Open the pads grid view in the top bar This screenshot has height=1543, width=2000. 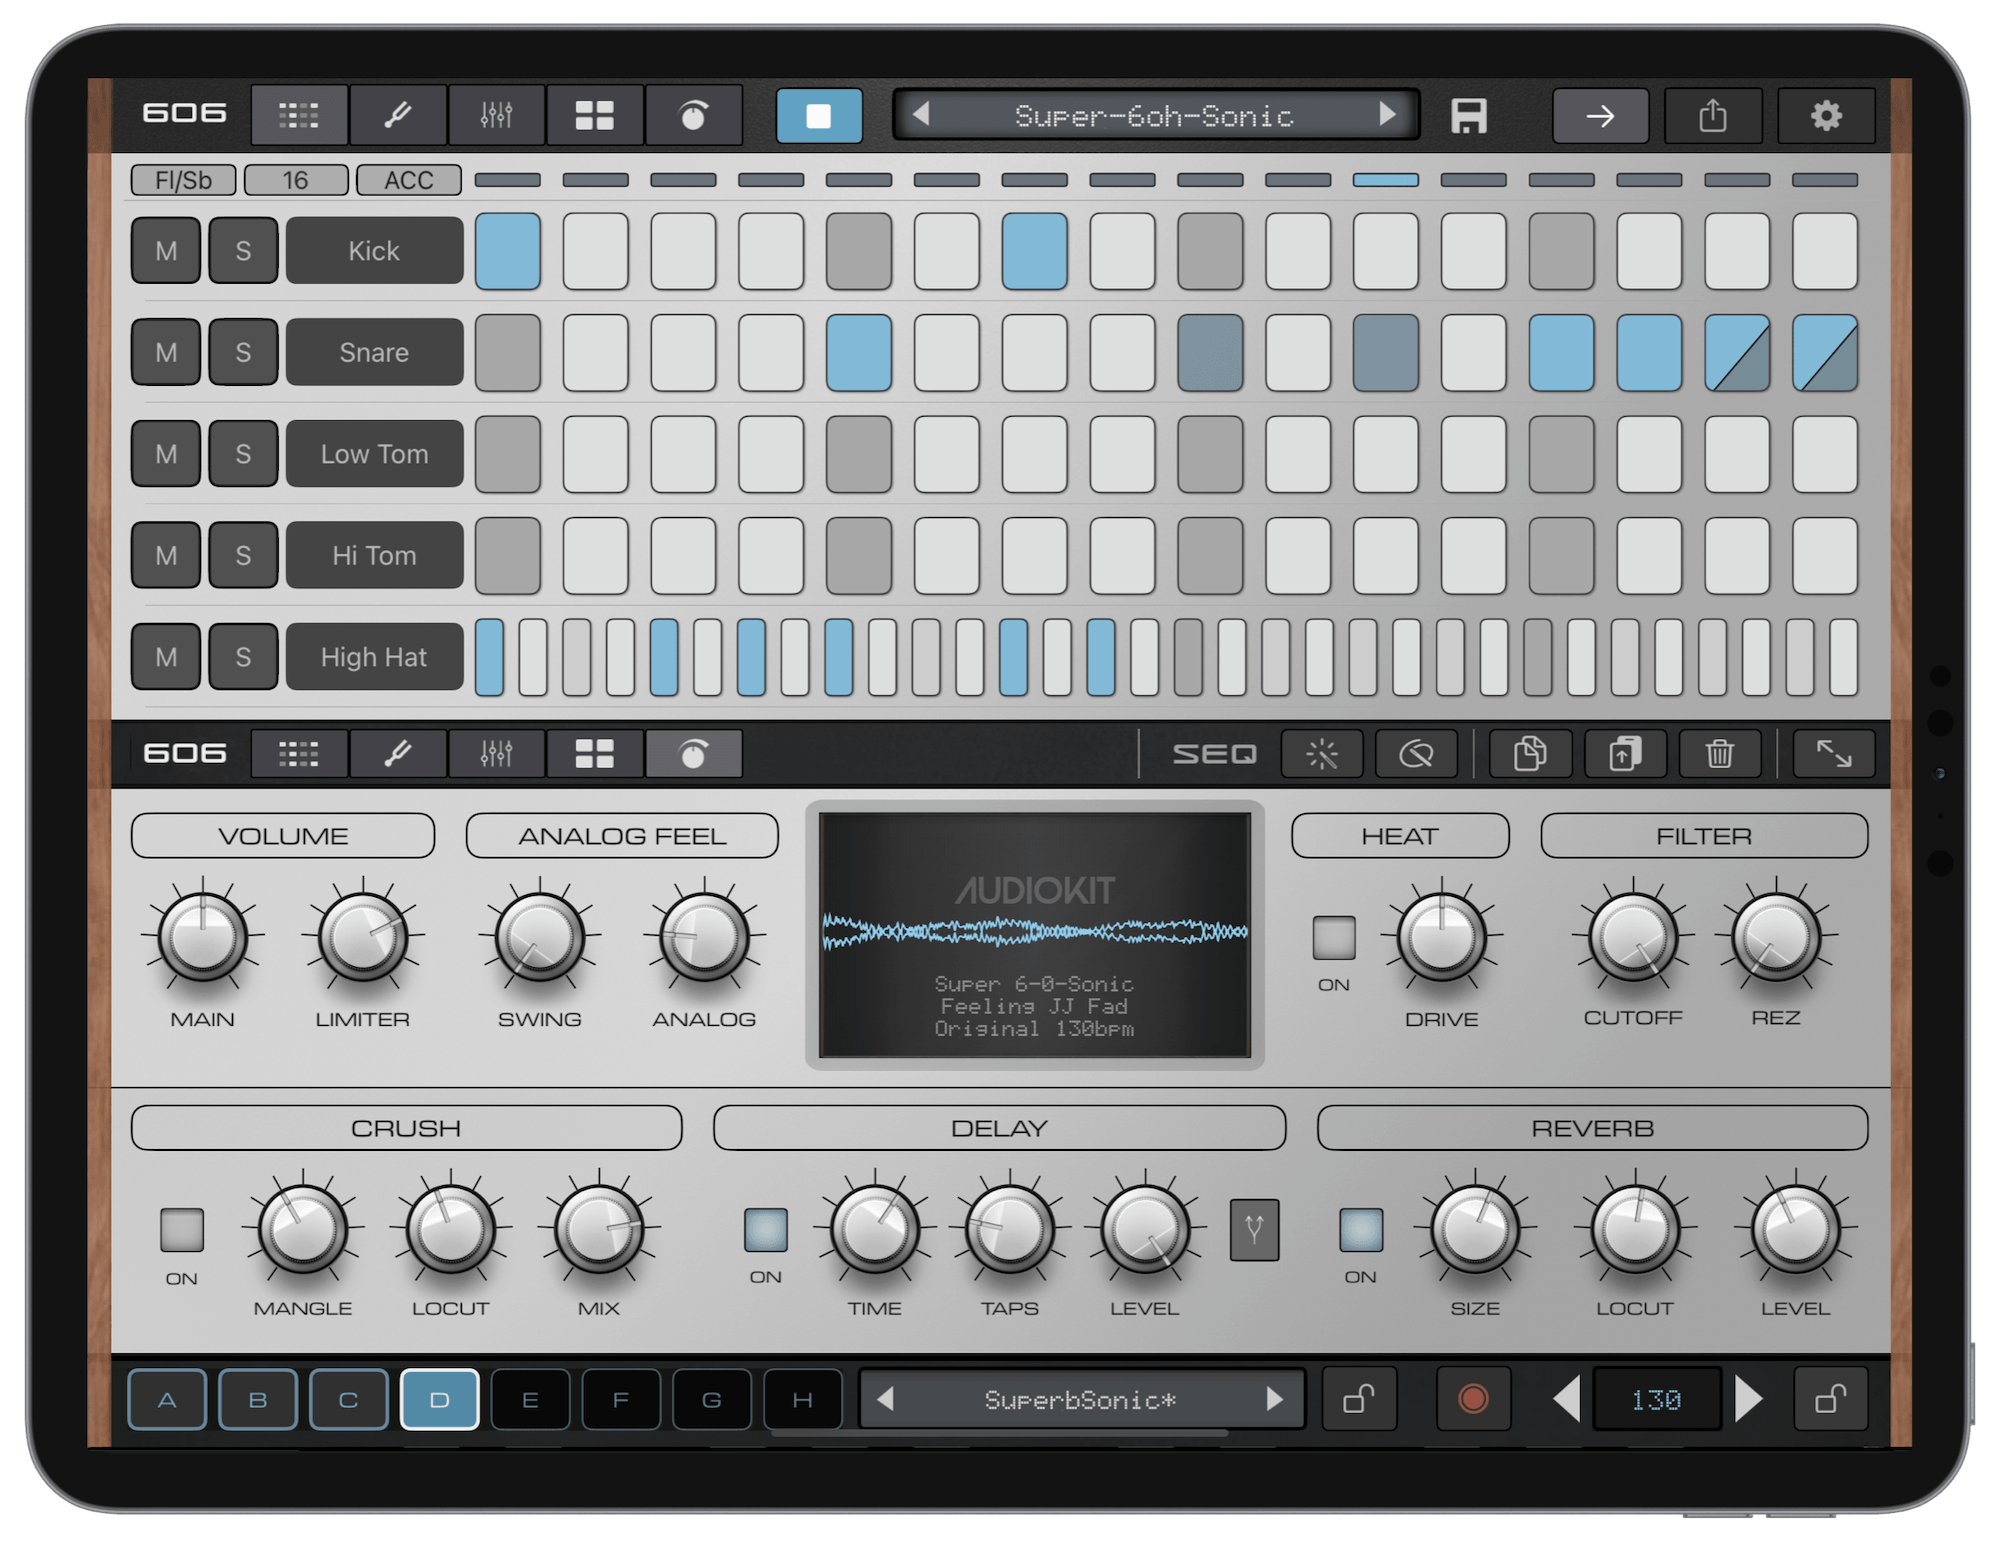(594, 115)
